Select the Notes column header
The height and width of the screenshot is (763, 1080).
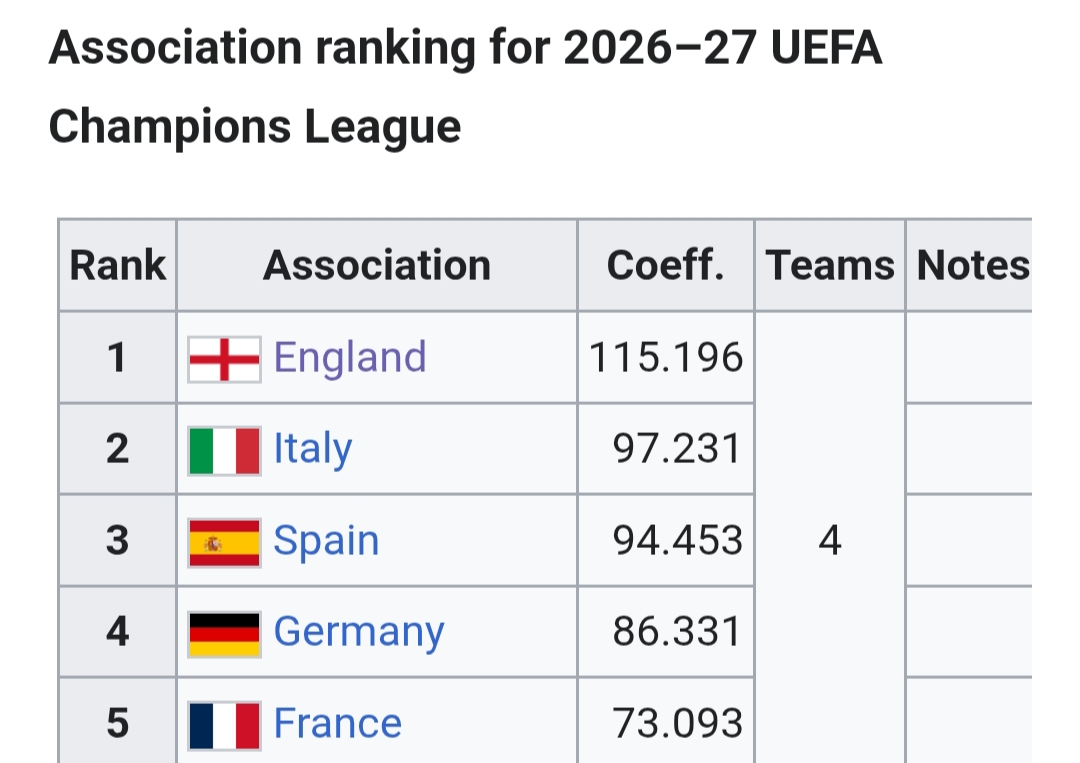[972, 266]
